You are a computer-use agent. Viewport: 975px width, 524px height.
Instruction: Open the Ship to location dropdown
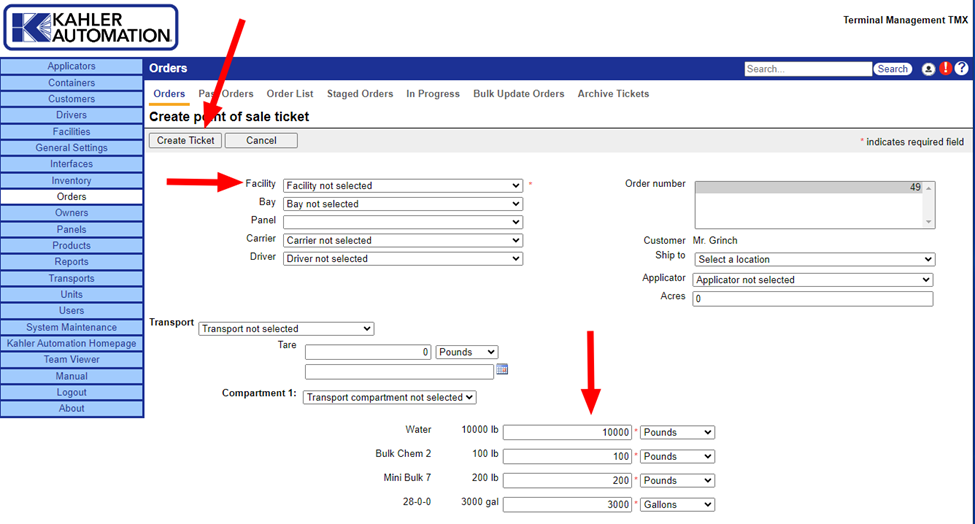[x=812, y=259]
